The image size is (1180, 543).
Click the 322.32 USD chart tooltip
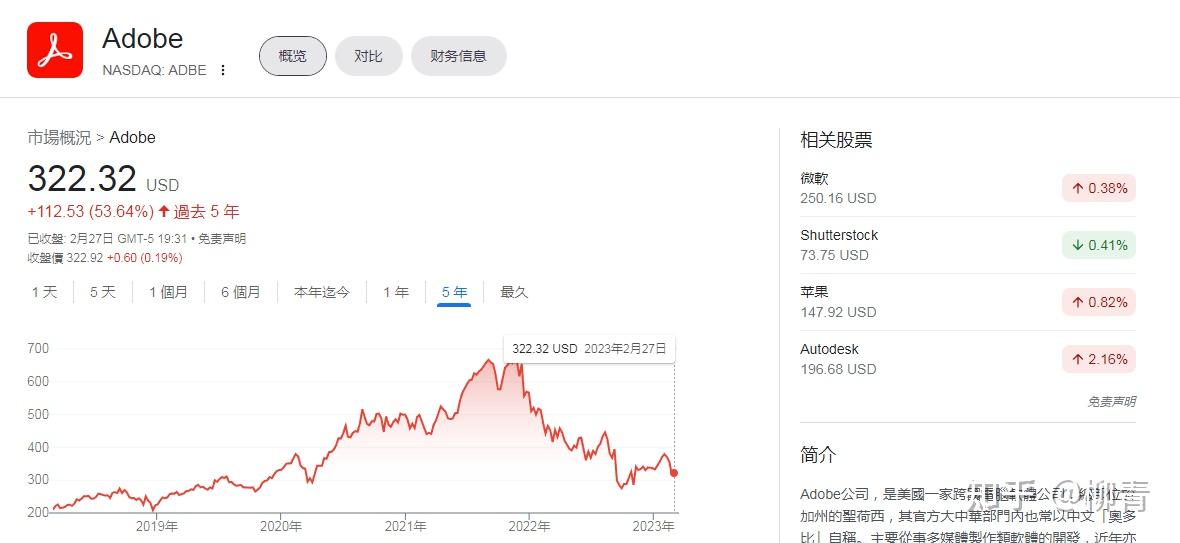point(589,349)
